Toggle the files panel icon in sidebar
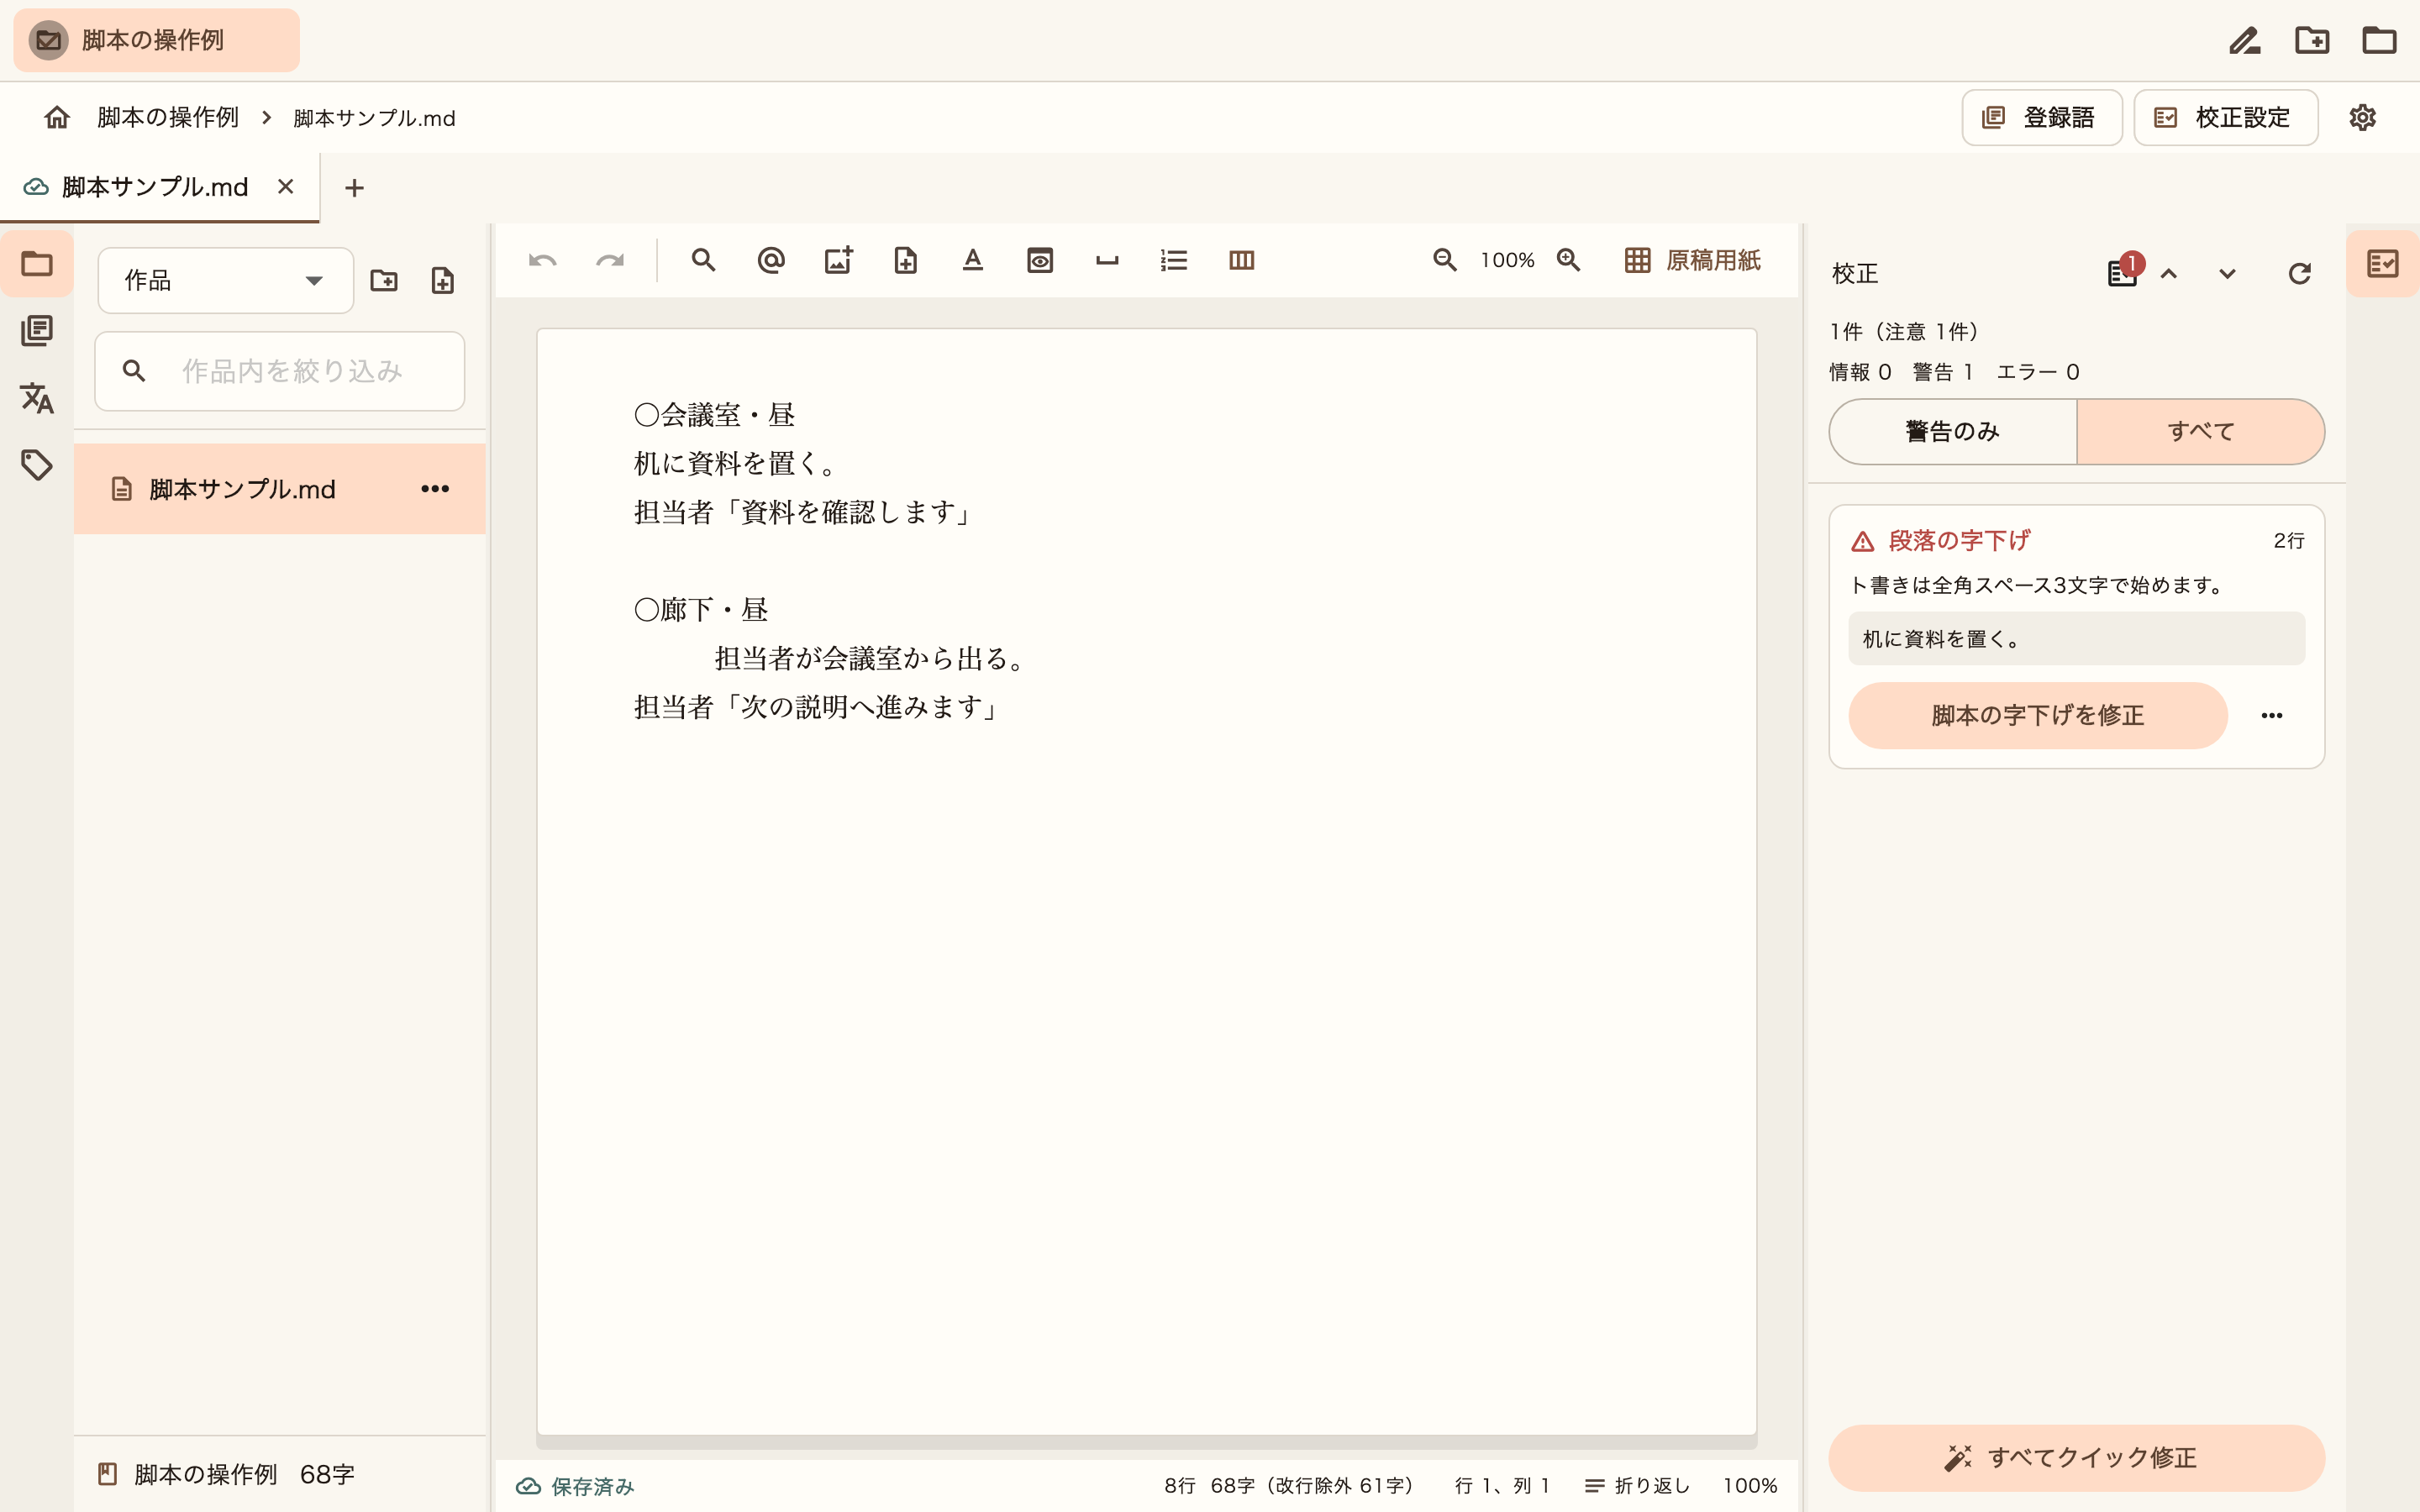The height and width of the screenshot is (1512, 2420). [37, 264]
